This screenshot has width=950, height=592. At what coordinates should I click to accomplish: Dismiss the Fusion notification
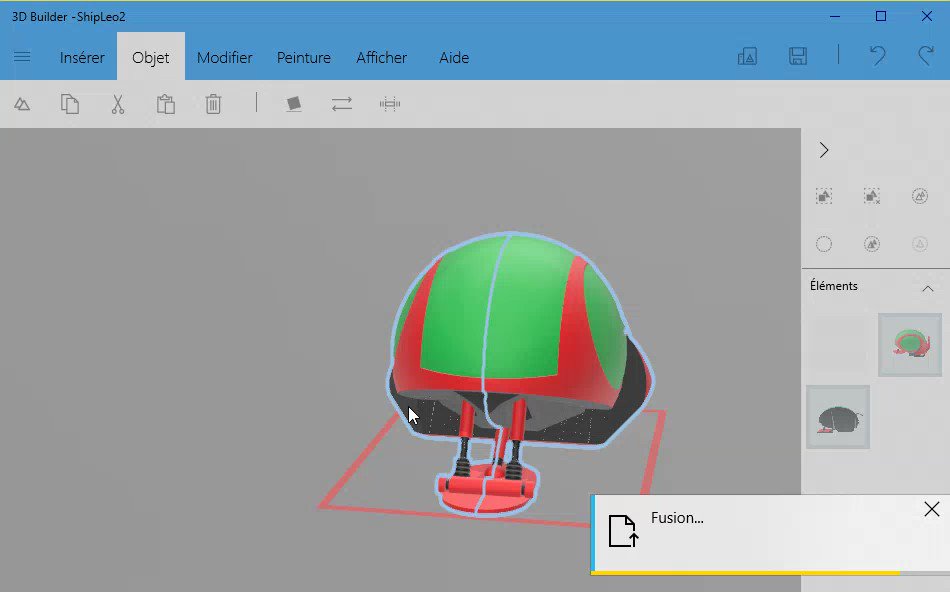point(932,510)
